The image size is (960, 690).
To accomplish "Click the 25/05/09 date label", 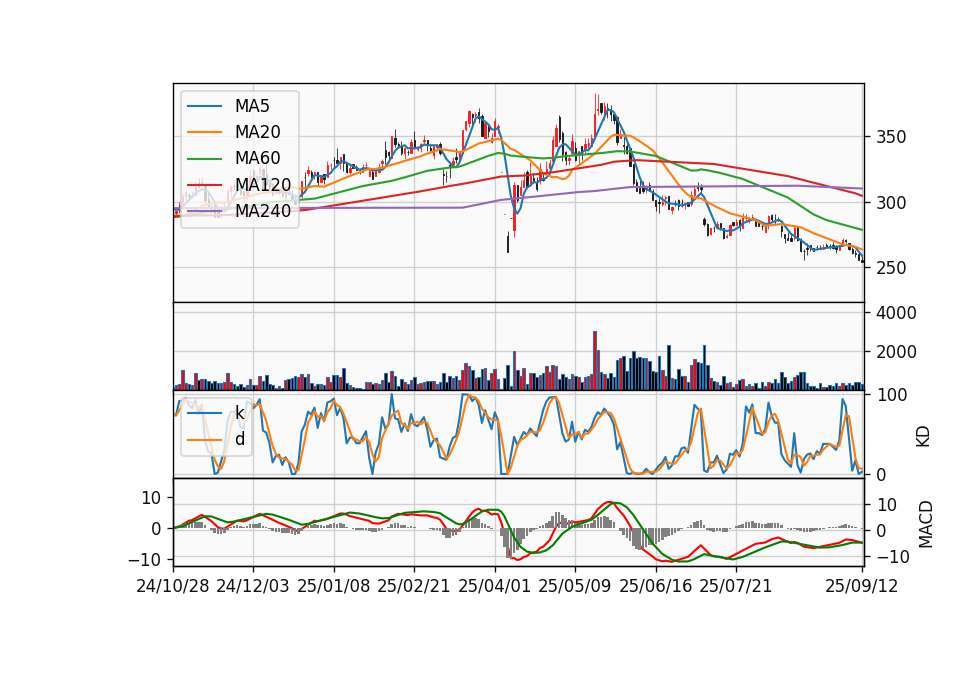I will click(x=575, y=586).
